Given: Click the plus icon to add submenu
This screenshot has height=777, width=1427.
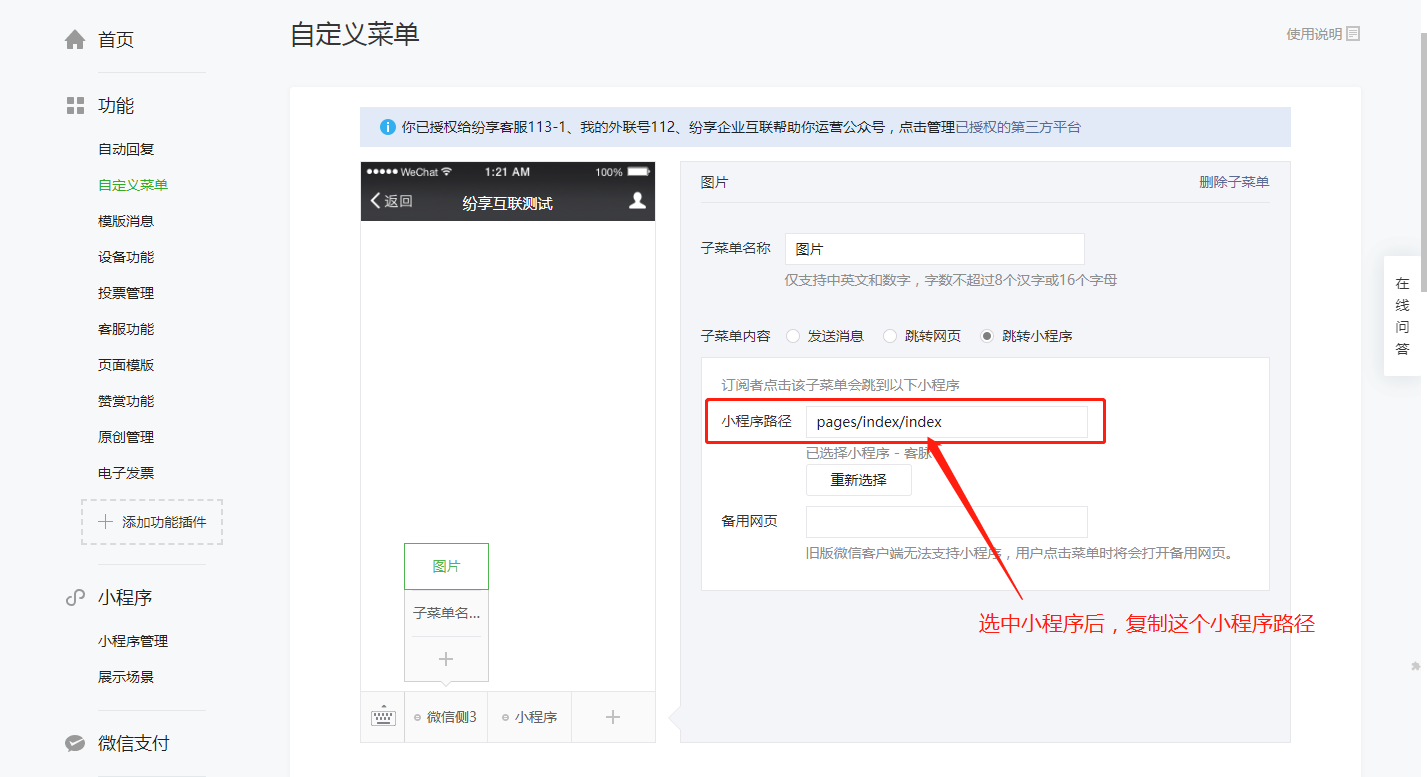Looking at the screenshot, I should 446,659.
